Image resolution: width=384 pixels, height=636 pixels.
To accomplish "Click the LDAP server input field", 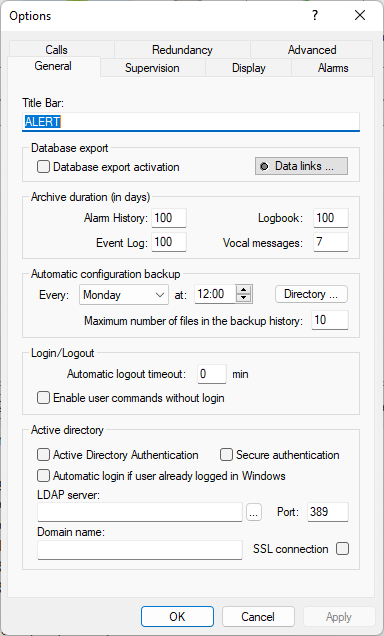I will [140, 512].
